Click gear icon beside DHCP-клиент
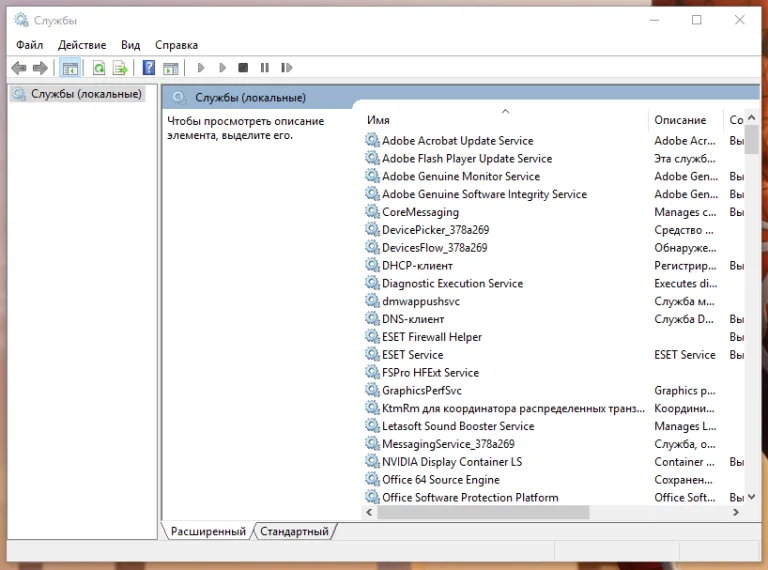 tap(372, 265)
